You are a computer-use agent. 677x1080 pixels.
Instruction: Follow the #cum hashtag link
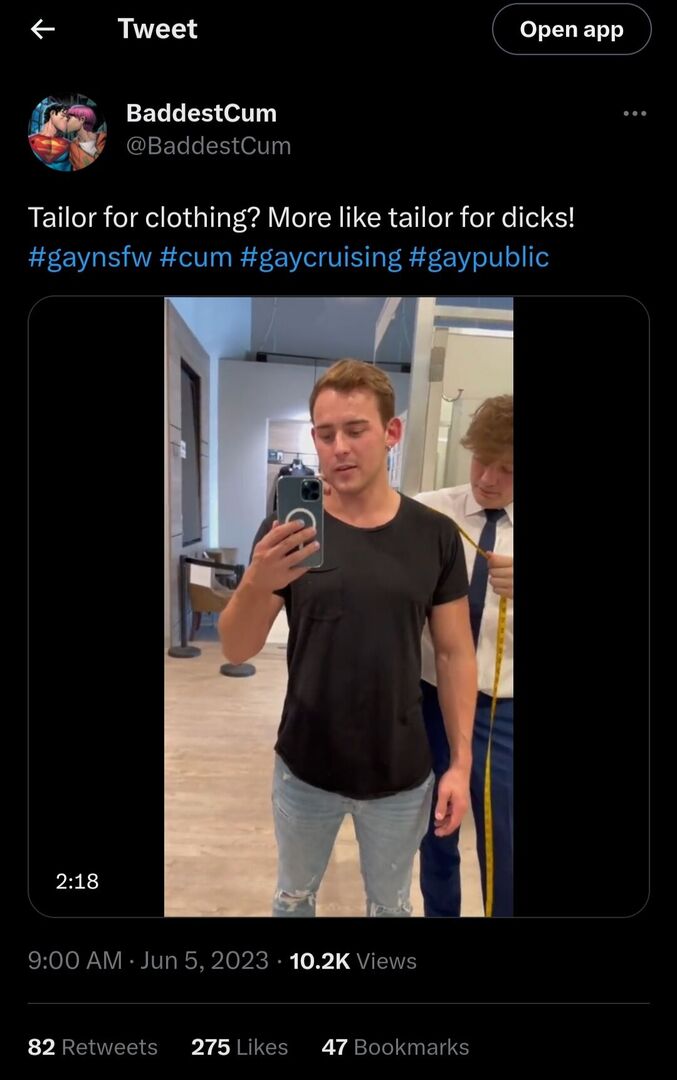click(x=196, y=257)
